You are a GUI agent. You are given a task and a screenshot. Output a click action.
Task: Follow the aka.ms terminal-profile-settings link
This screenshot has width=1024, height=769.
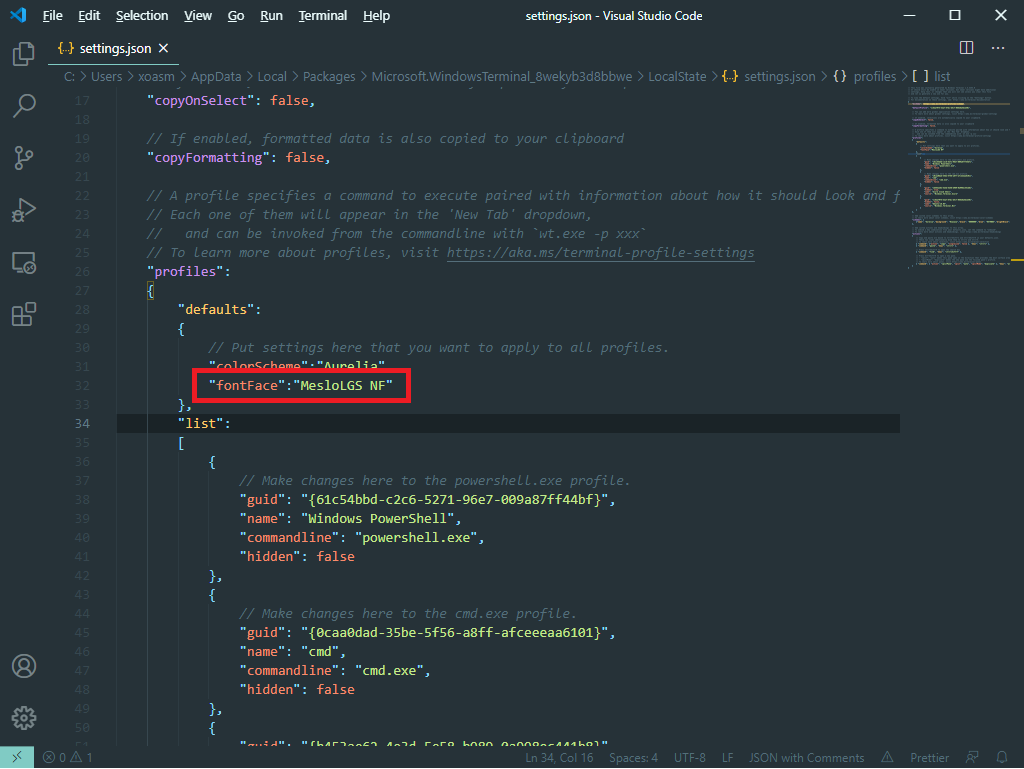600,253
